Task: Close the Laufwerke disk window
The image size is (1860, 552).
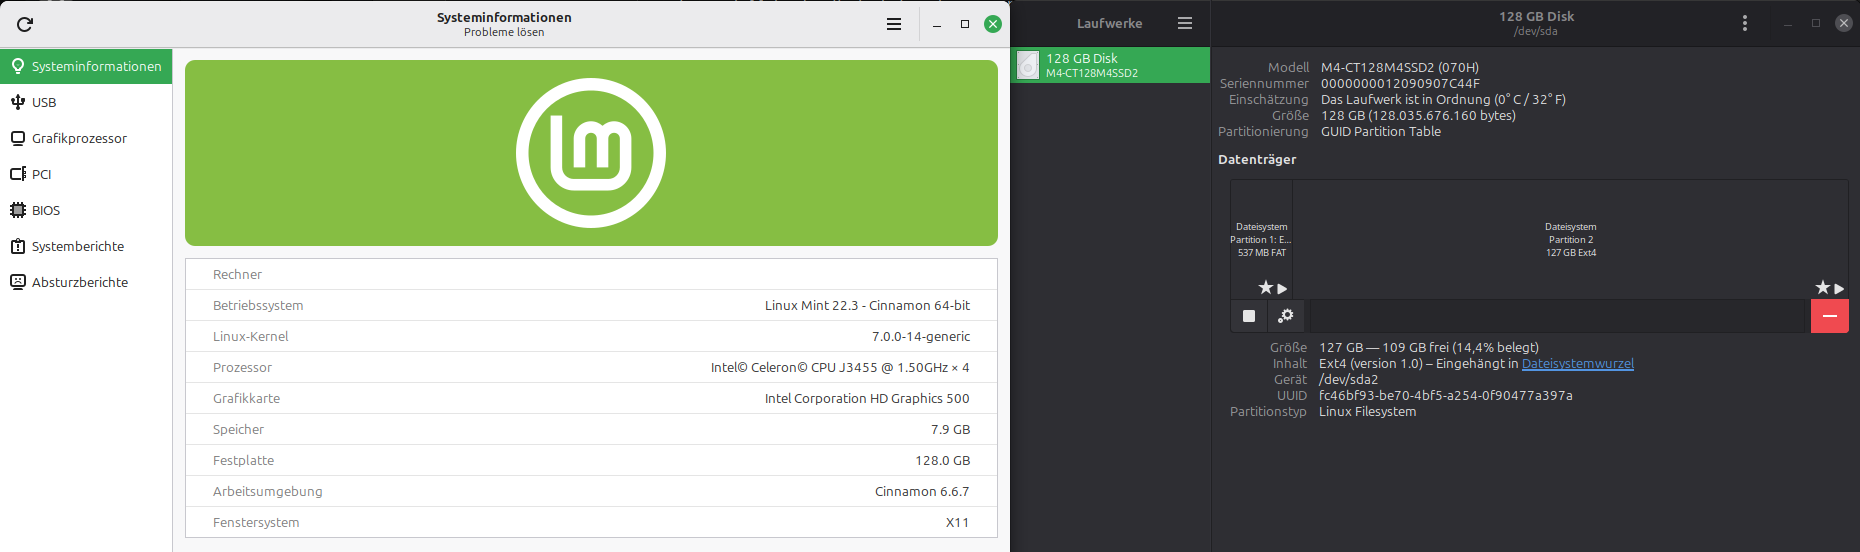Action: point(1844,23)
